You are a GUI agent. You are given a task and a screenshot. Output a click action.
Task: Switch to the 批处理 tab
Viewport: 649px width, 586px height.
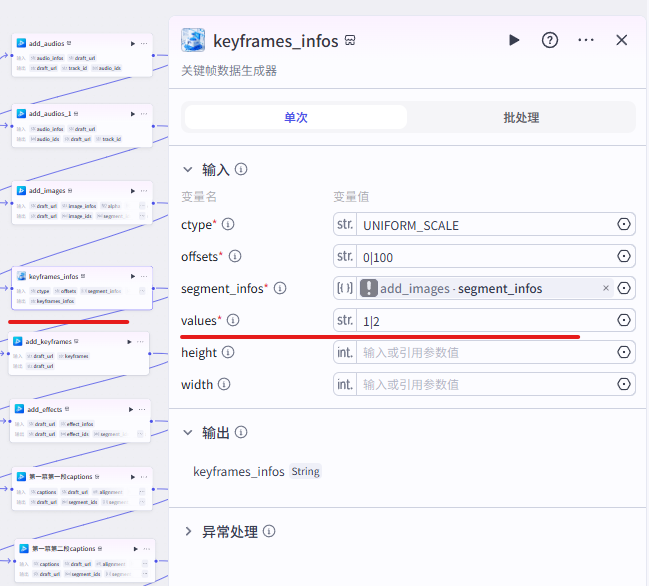[521, 117]
